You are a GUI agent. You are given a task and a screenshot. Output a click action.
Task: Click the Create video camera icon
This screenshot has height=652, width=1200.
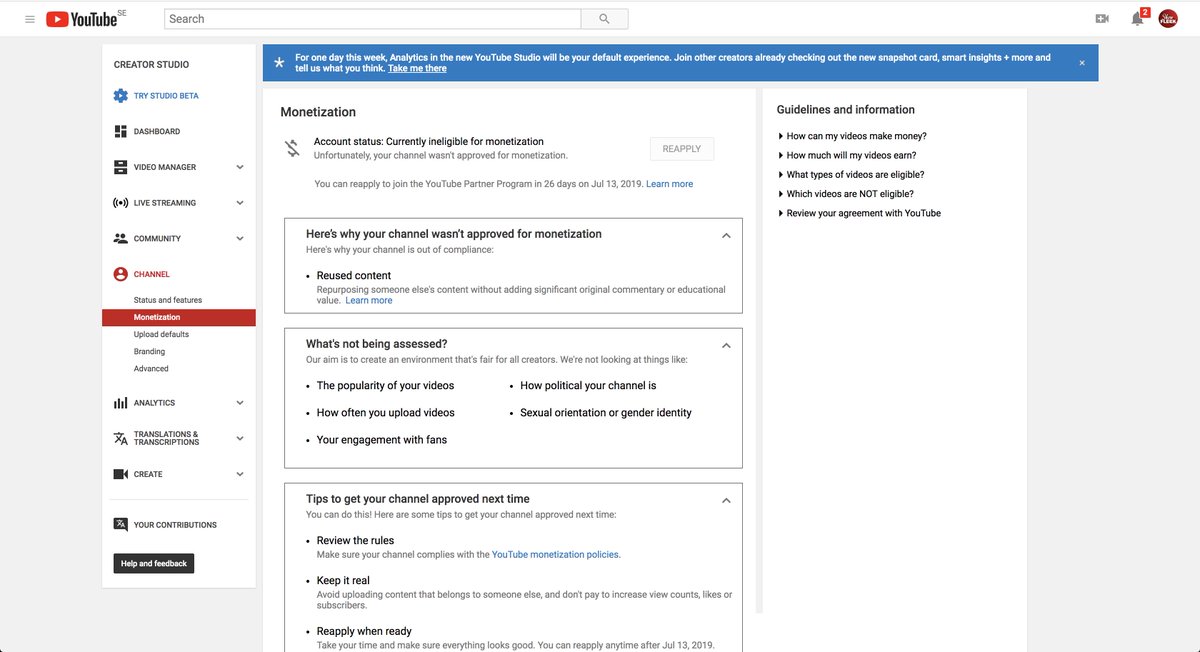(121, 474)
